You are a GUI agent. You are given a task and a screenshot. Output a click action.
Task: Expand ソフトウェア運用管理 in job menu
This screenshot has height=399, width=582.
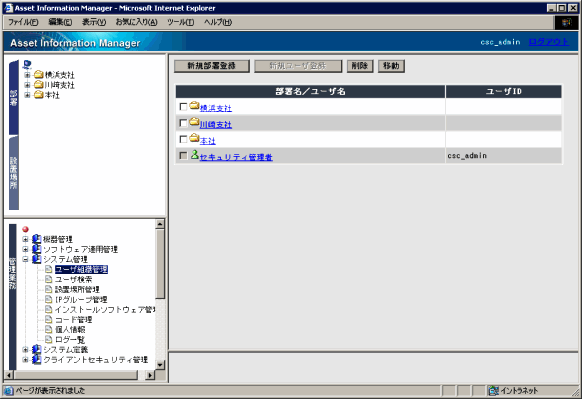[x=25, y=249]
